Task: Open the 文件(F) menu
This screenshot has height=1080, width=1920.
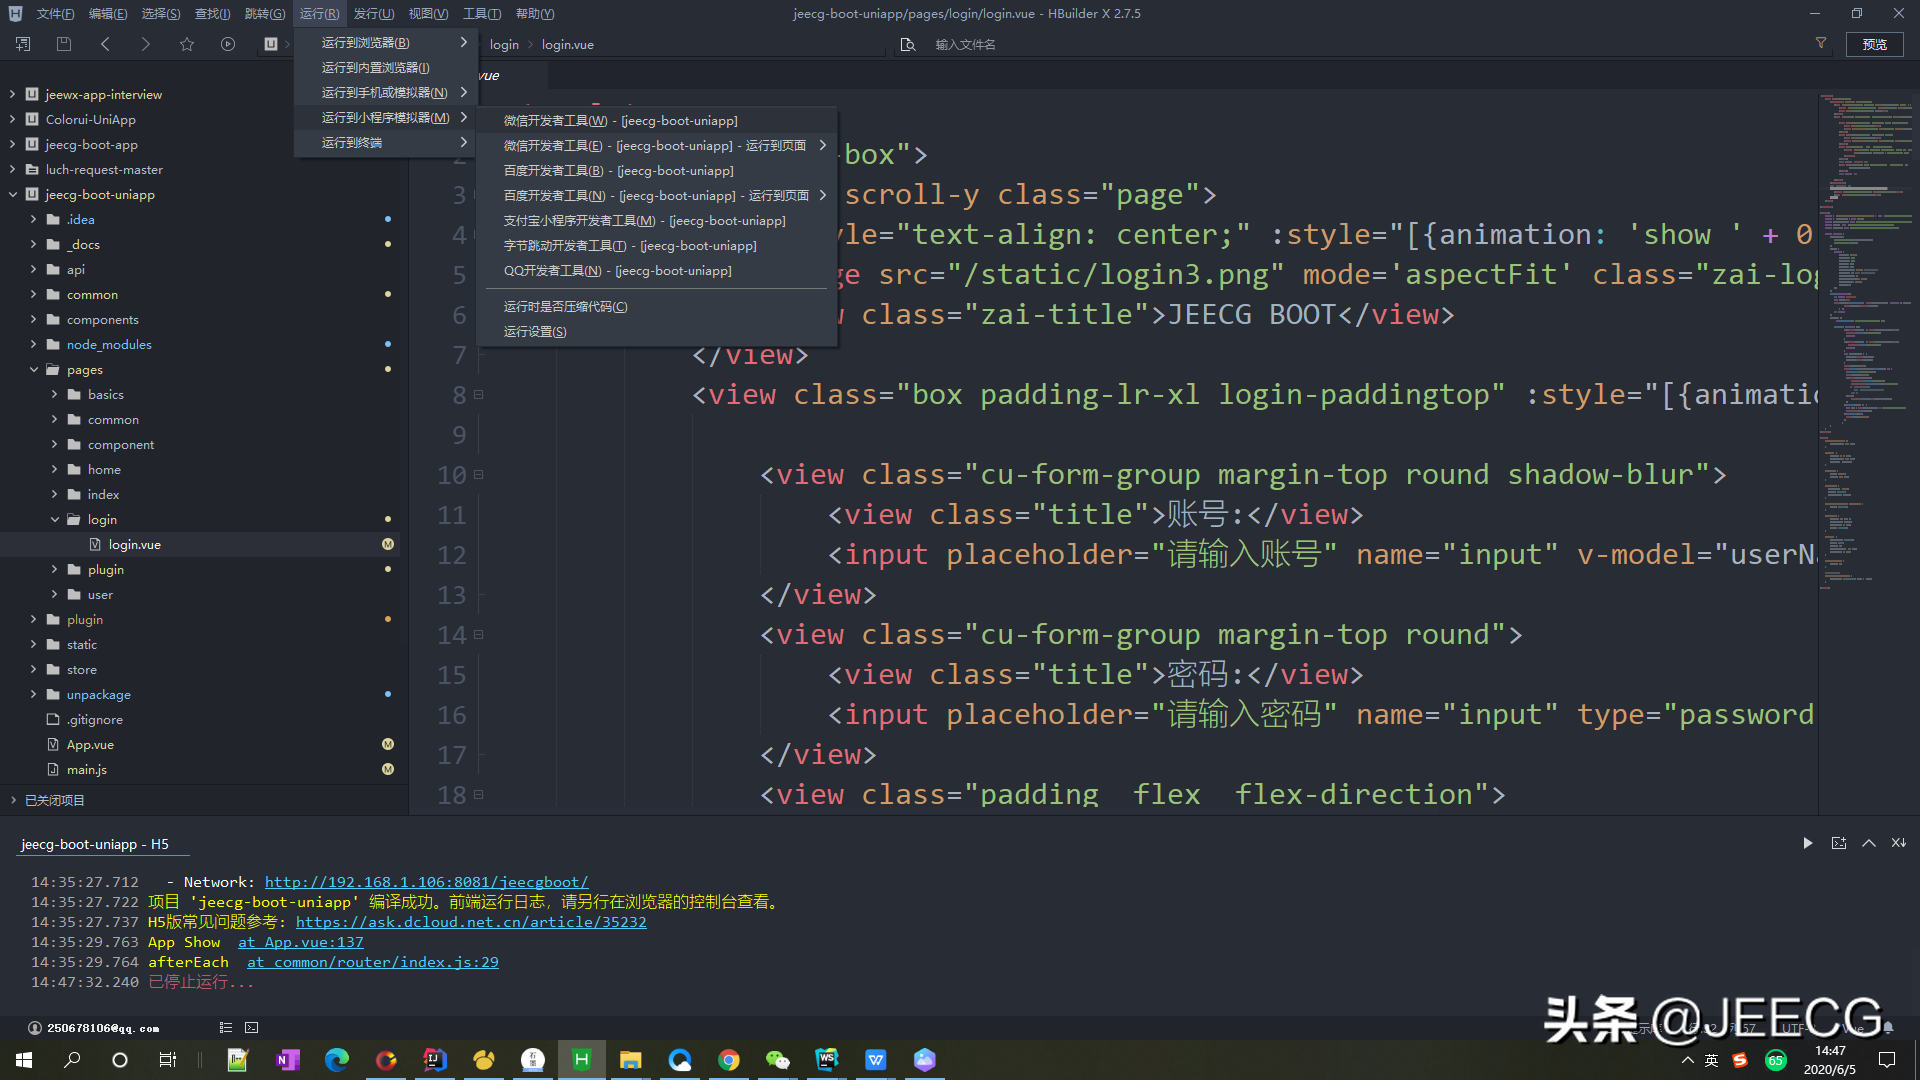Action: coord(55,14)
